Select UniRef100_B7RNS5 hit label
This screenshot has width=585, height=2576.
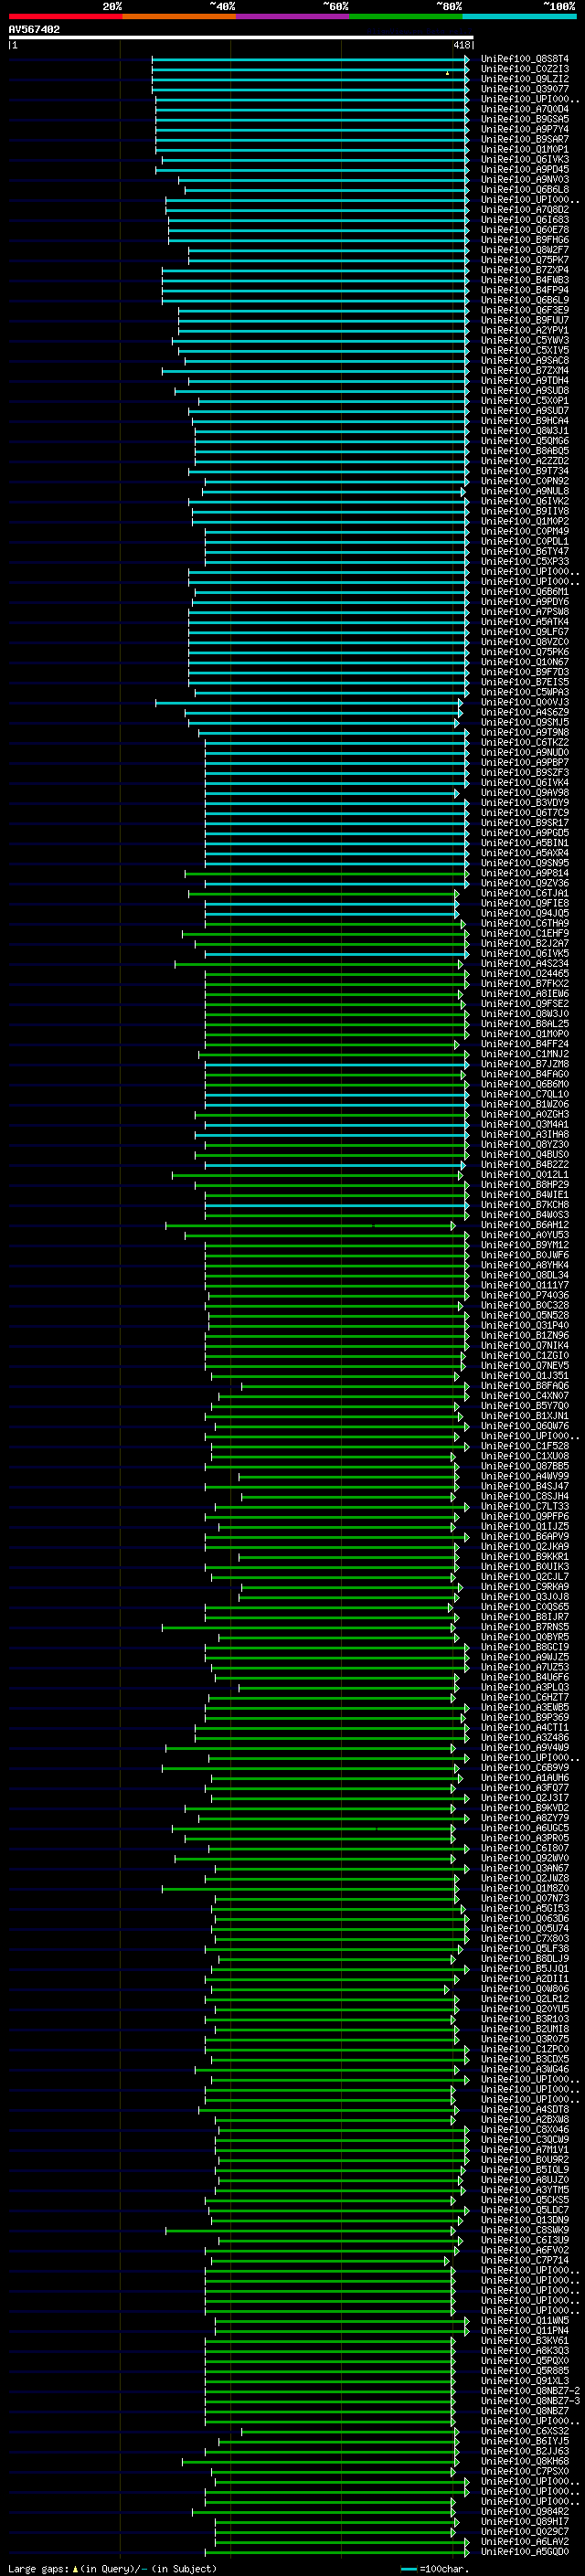click(x=524, y=1627)
